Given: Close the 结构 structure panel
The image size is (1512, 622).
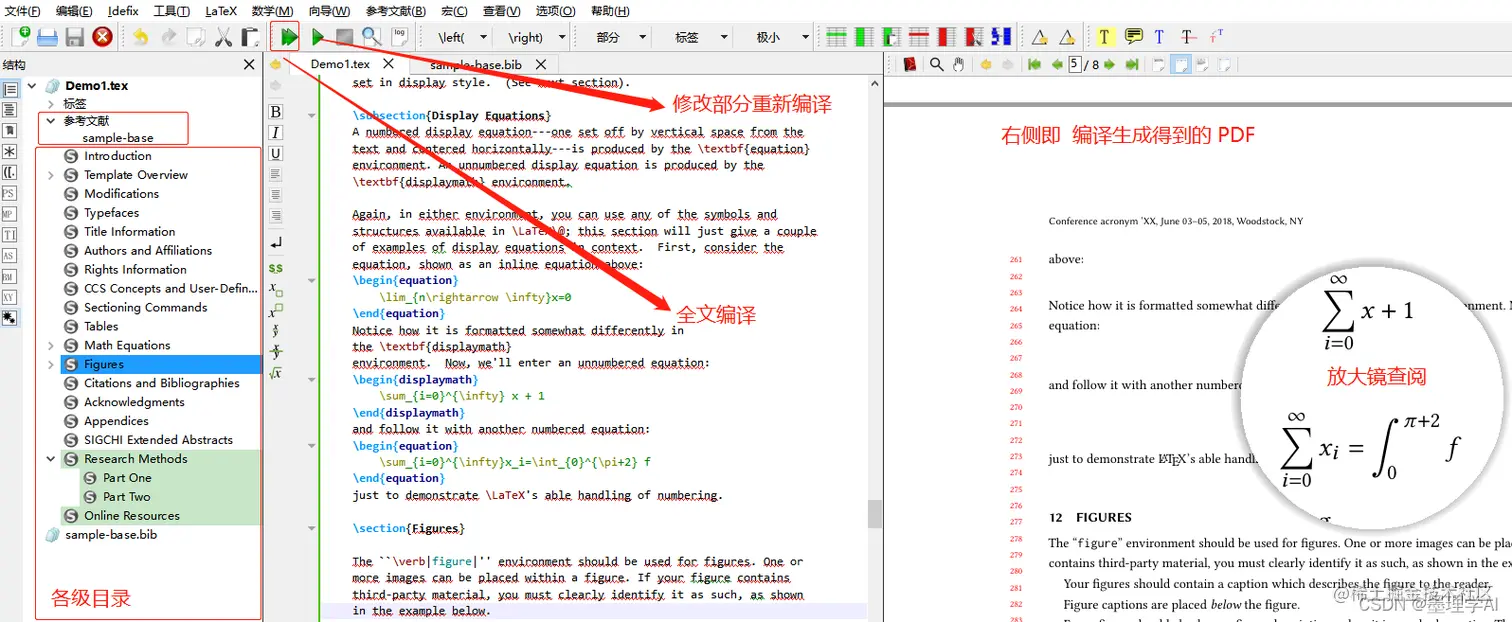Looking at the screenshot, I should pyautogui.click(x=249, y=64).
